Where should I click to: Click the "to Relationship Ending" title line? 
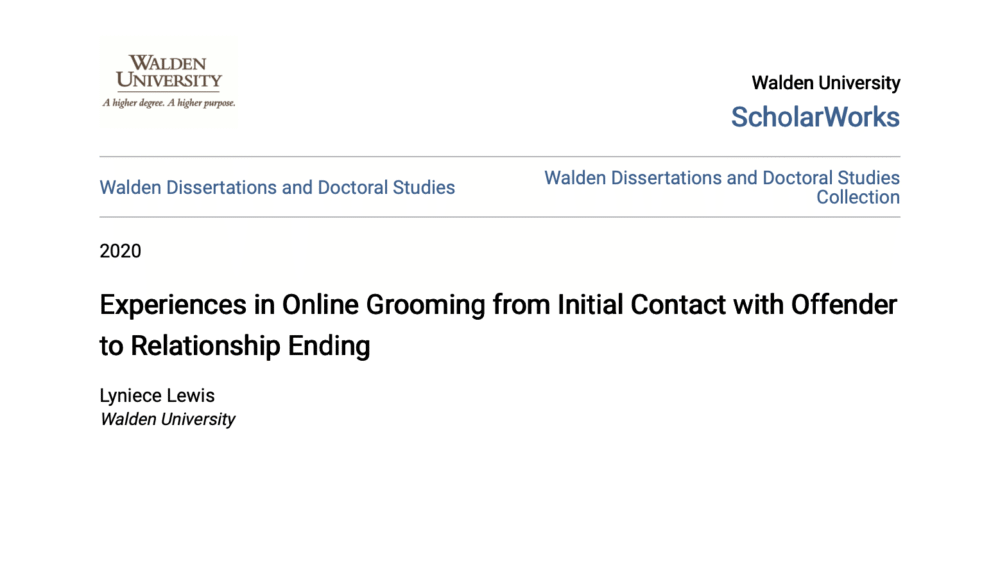(x=235, y=346)
